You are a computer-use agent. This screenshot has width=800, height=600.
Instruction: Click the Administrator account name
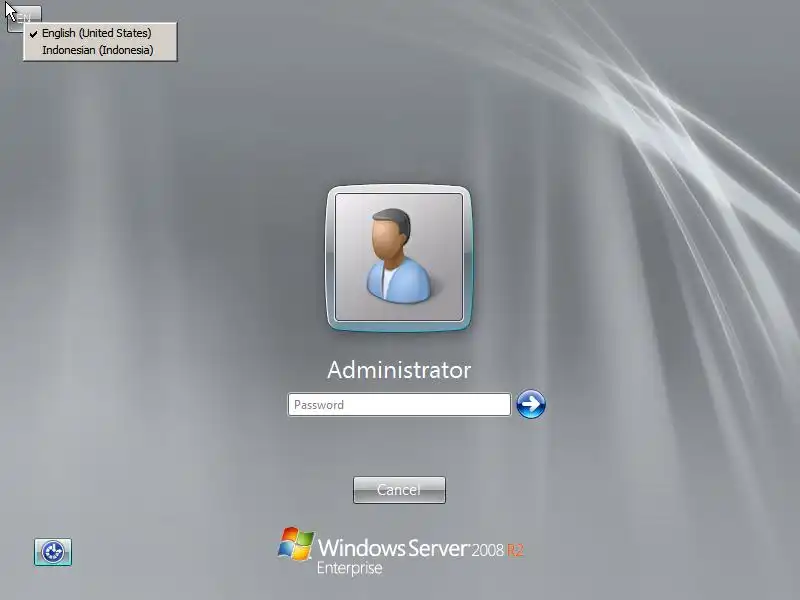click(x=399, y=370)
